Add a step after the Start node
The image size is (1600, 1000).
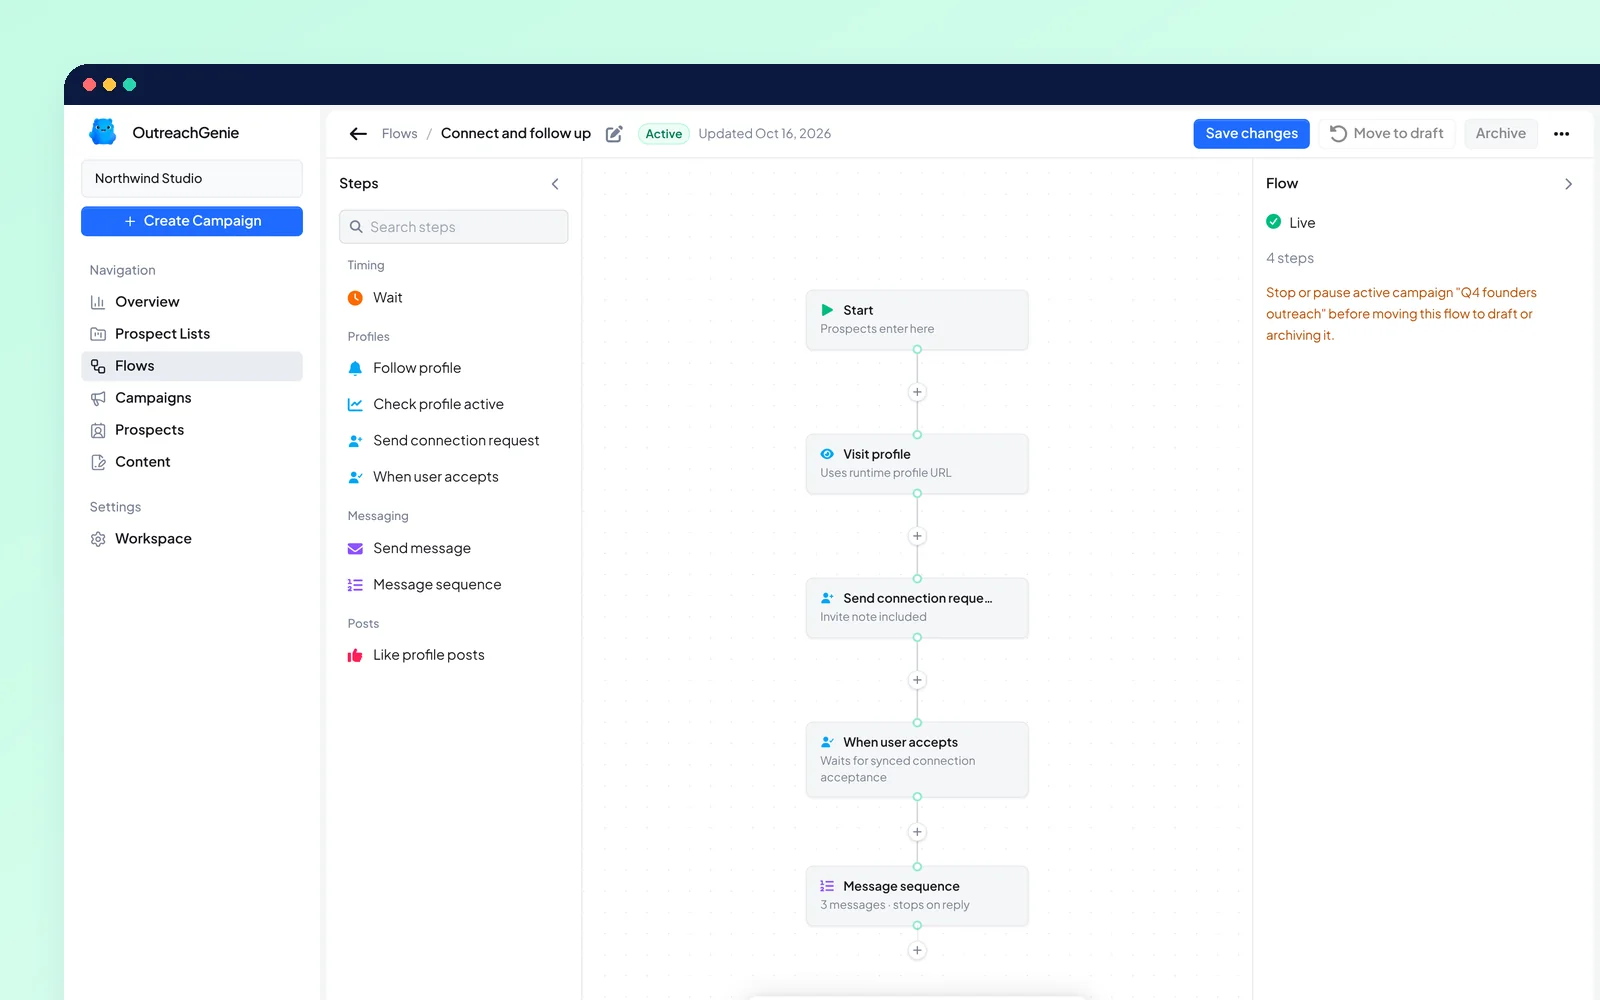click(917, 392)
